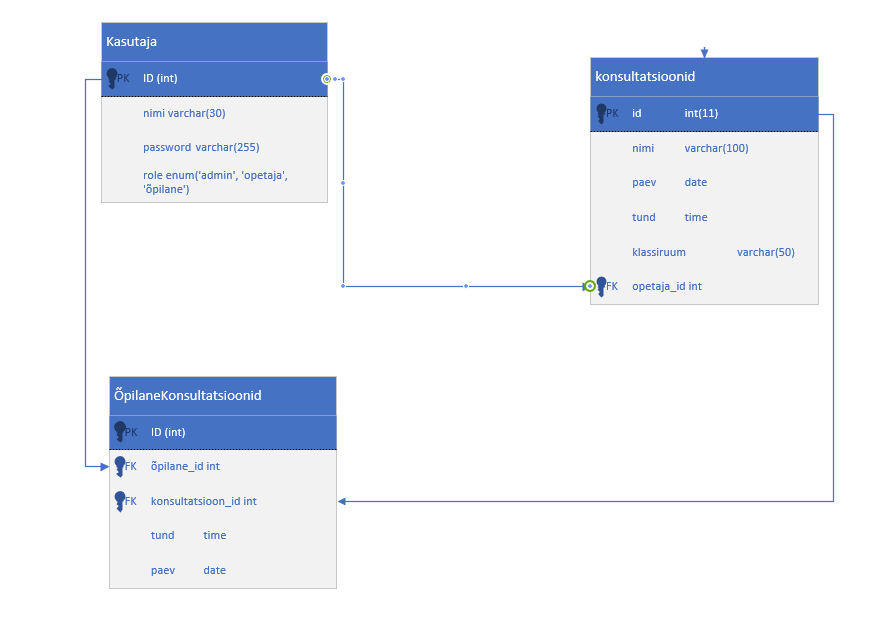
Task: Click 'time' type in konsultatsioonid table
Action: click(696, 217)
